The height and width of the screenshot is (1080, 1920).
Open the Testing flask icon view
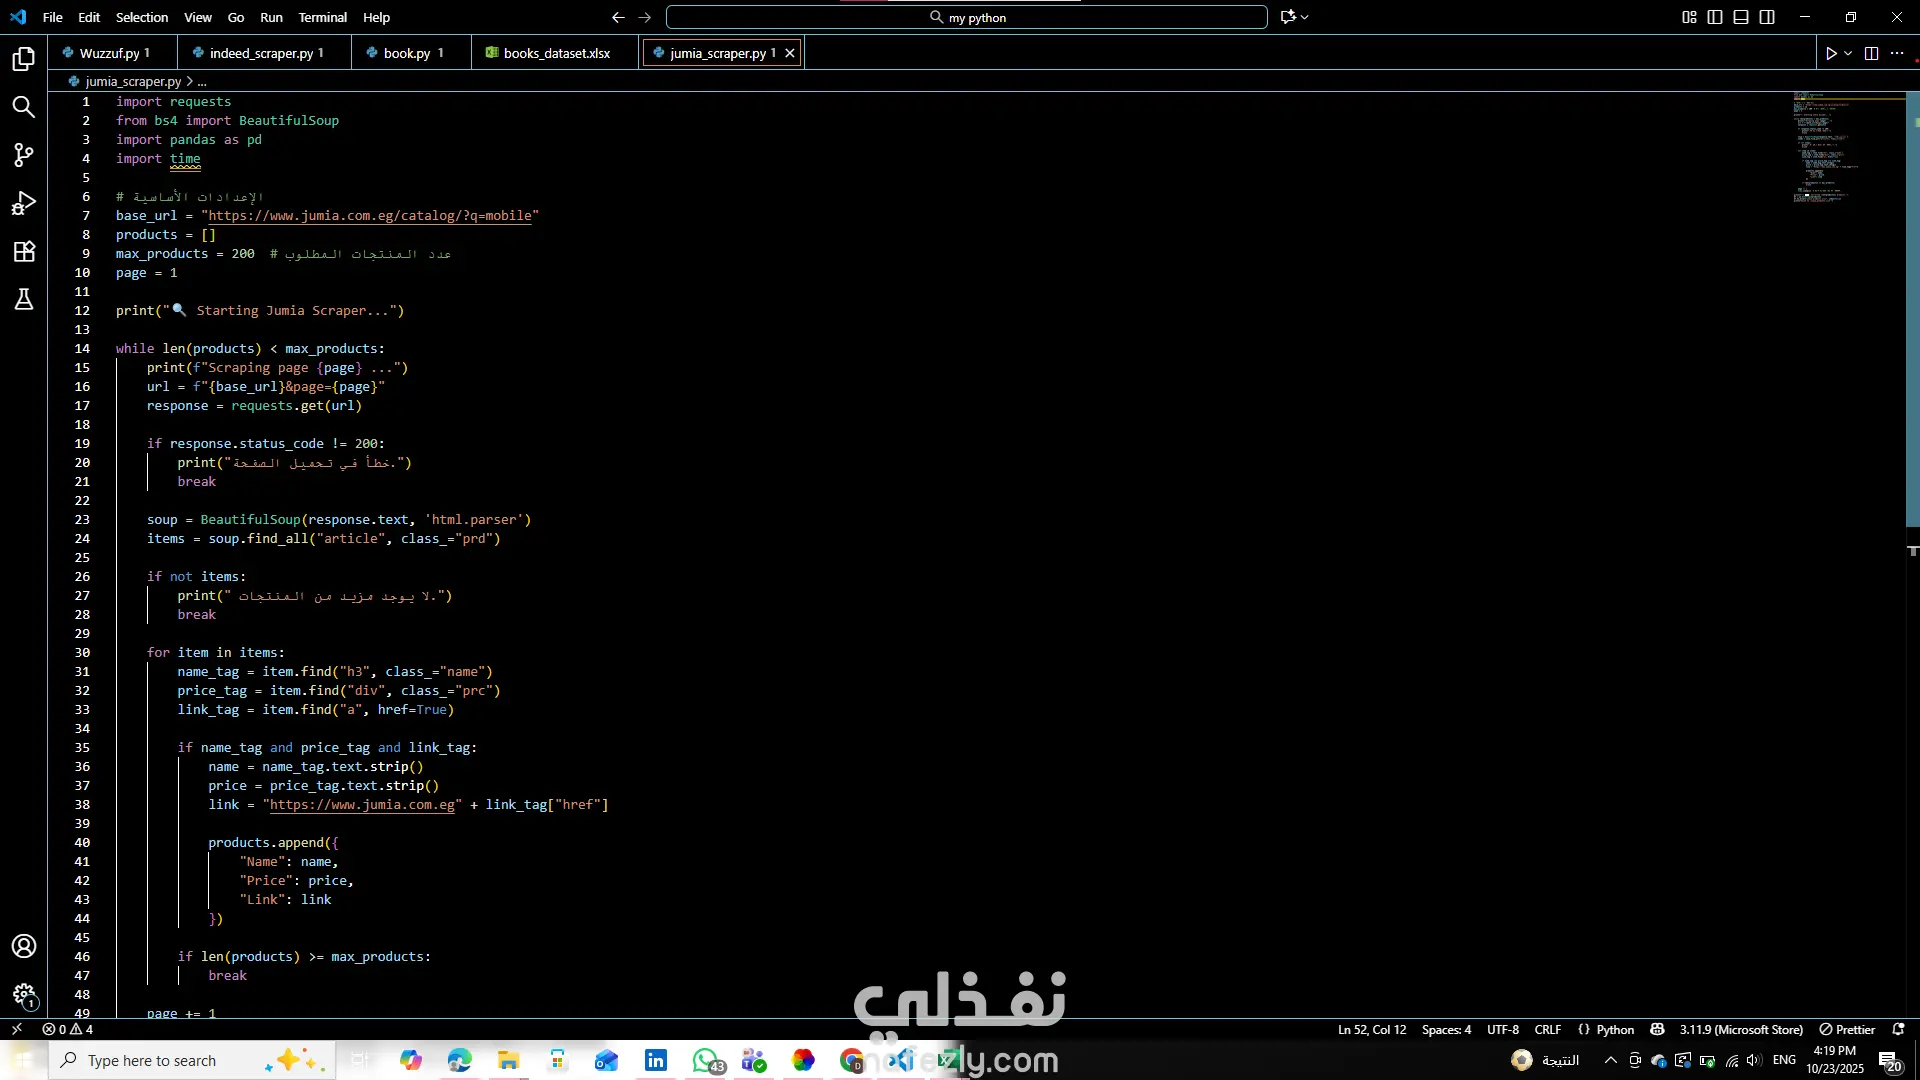pos(24,299)
